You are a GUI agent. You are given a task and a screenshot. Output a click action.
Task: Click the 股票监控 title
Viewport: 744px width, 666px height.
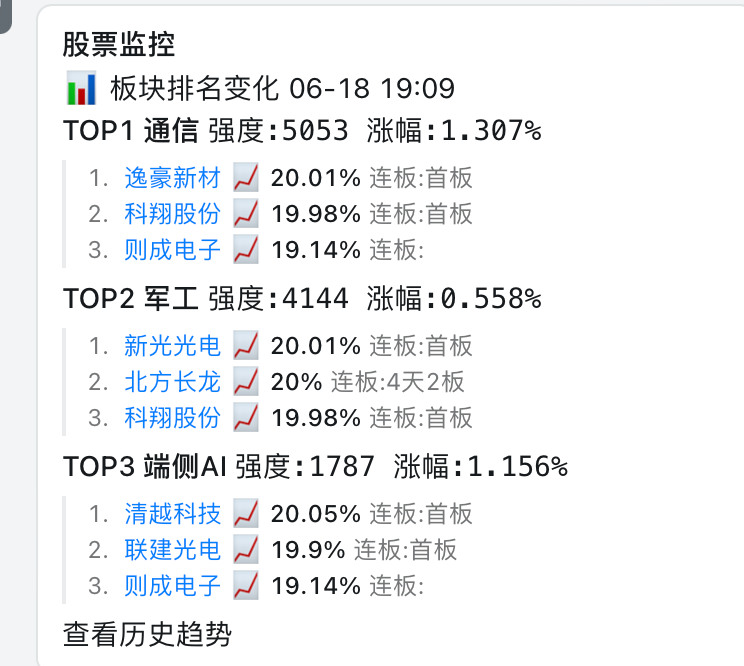point(119,45)
